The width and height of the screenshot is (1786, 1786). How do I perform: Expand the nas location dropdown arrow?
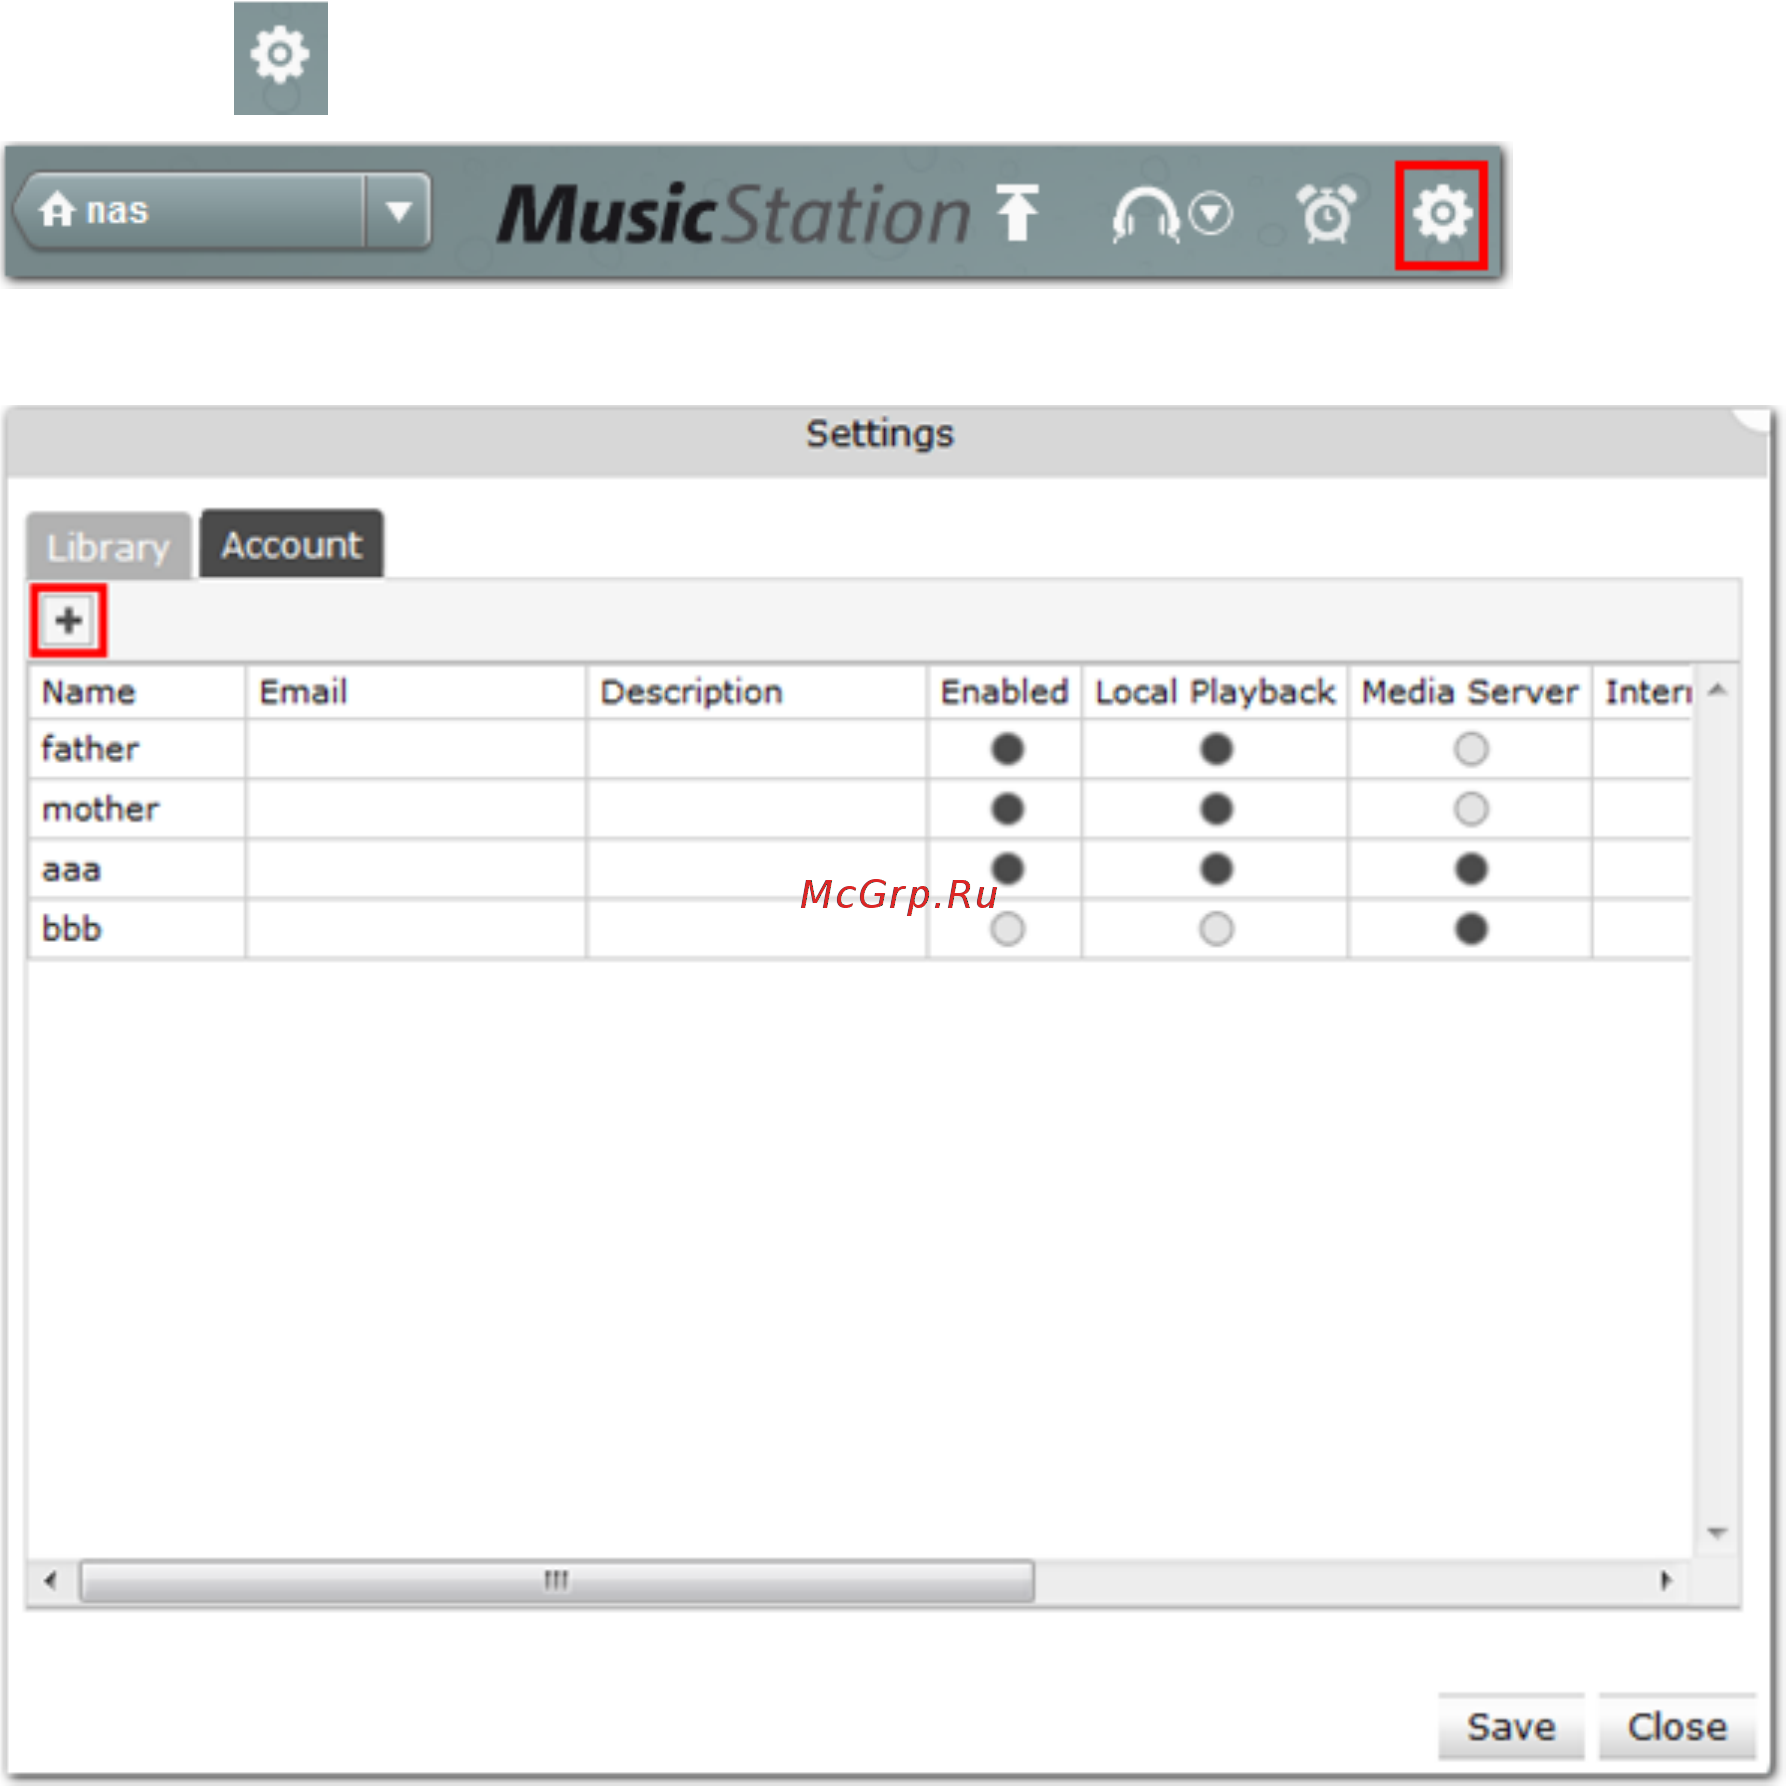399,211
